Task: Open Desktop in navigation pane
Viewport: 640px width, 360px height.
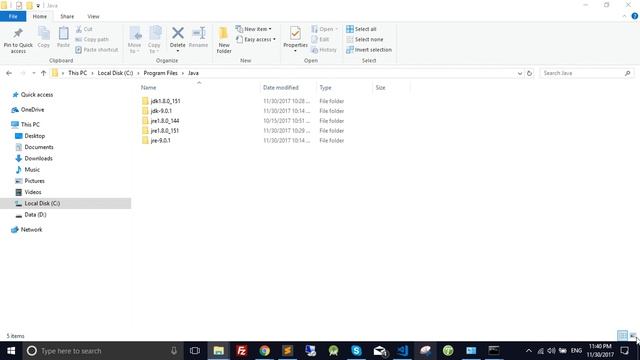Action: [34, 136]
